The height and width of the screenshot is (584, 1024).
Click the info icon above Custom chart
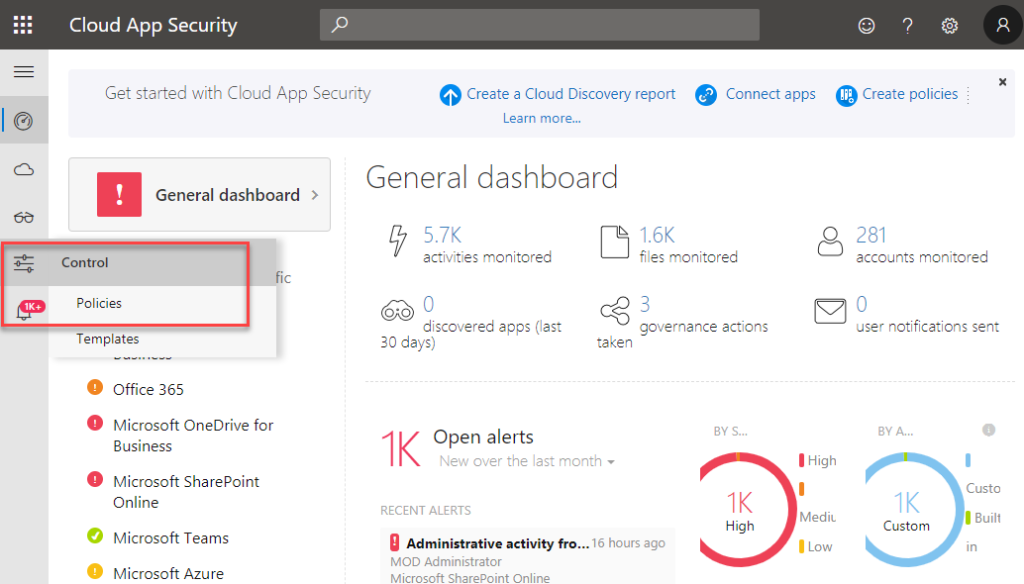coord(989,430)
